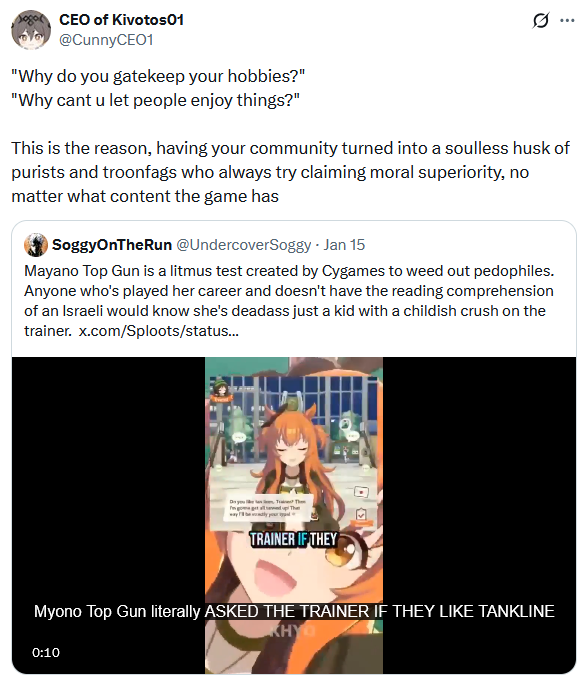This screenshot has width=587, height=684.
Task: Open the CEO of Kivotos01 display name
Action: (121, 20)
